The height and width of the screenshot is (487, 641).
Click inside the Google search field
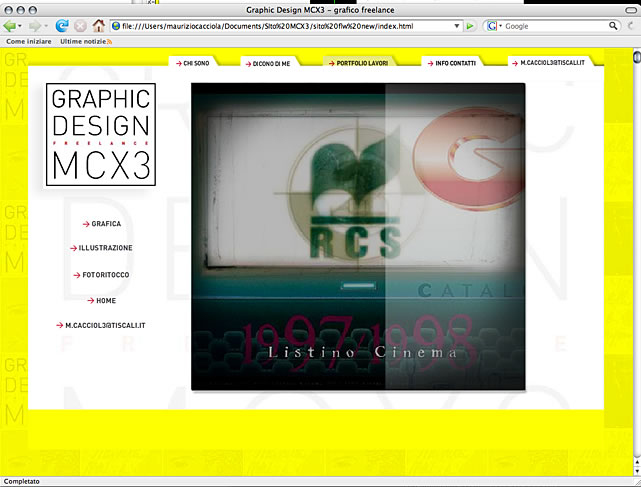point(556,26)
